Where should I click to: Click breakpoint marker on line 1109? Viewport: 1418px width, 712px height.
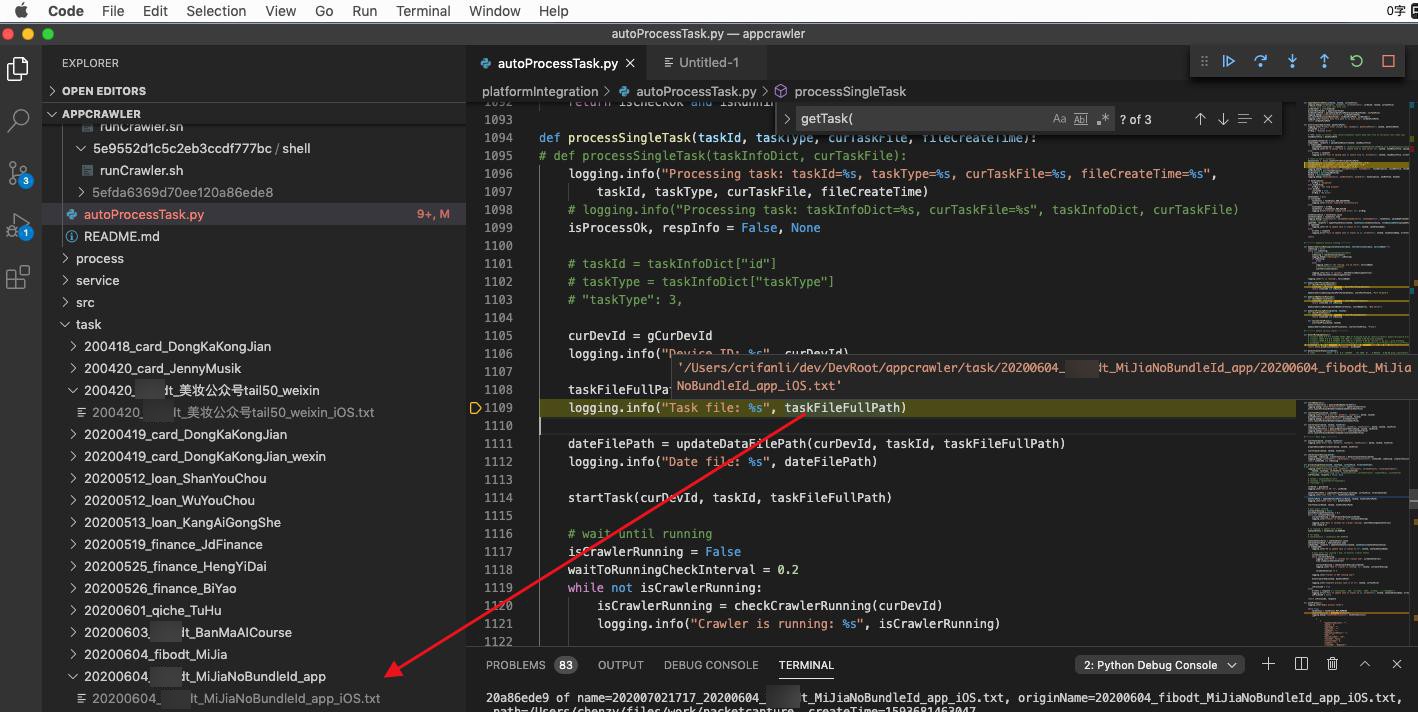coord(475,408)
